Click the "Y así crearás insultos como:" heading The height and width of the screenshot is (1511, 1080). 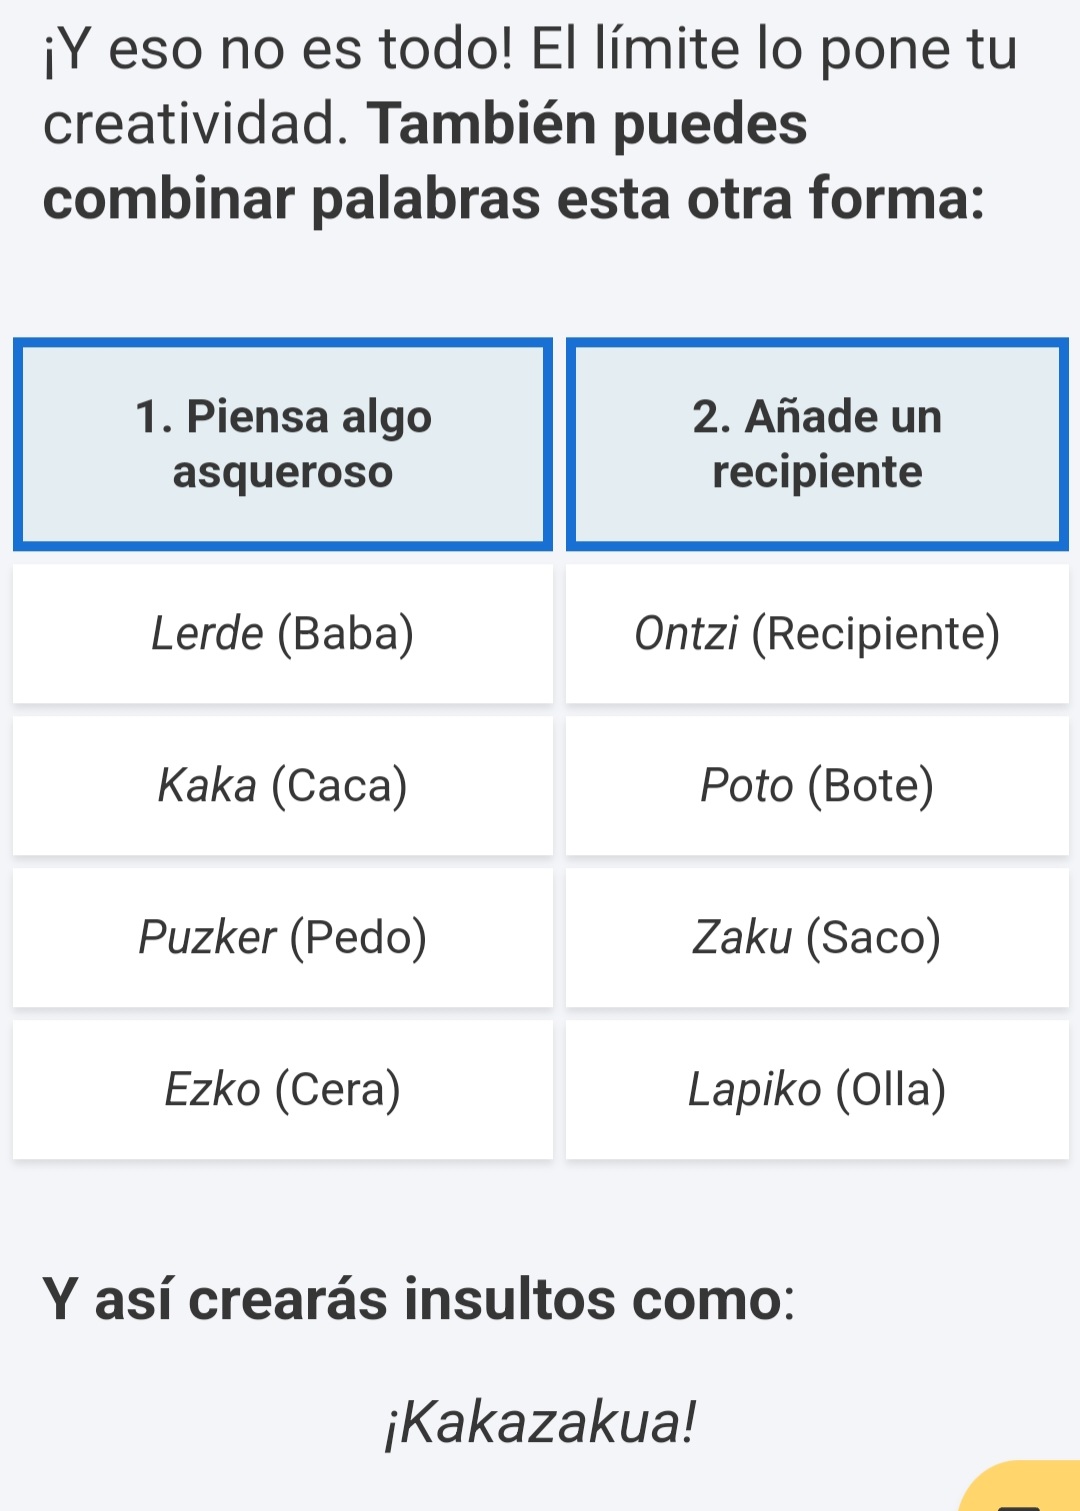[x=419, y=1299]
